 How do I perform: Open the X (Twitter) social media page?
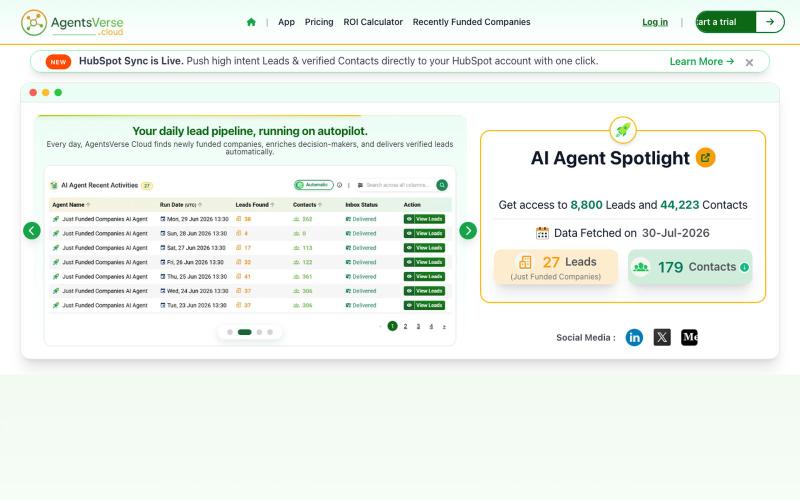pos(662,337)
